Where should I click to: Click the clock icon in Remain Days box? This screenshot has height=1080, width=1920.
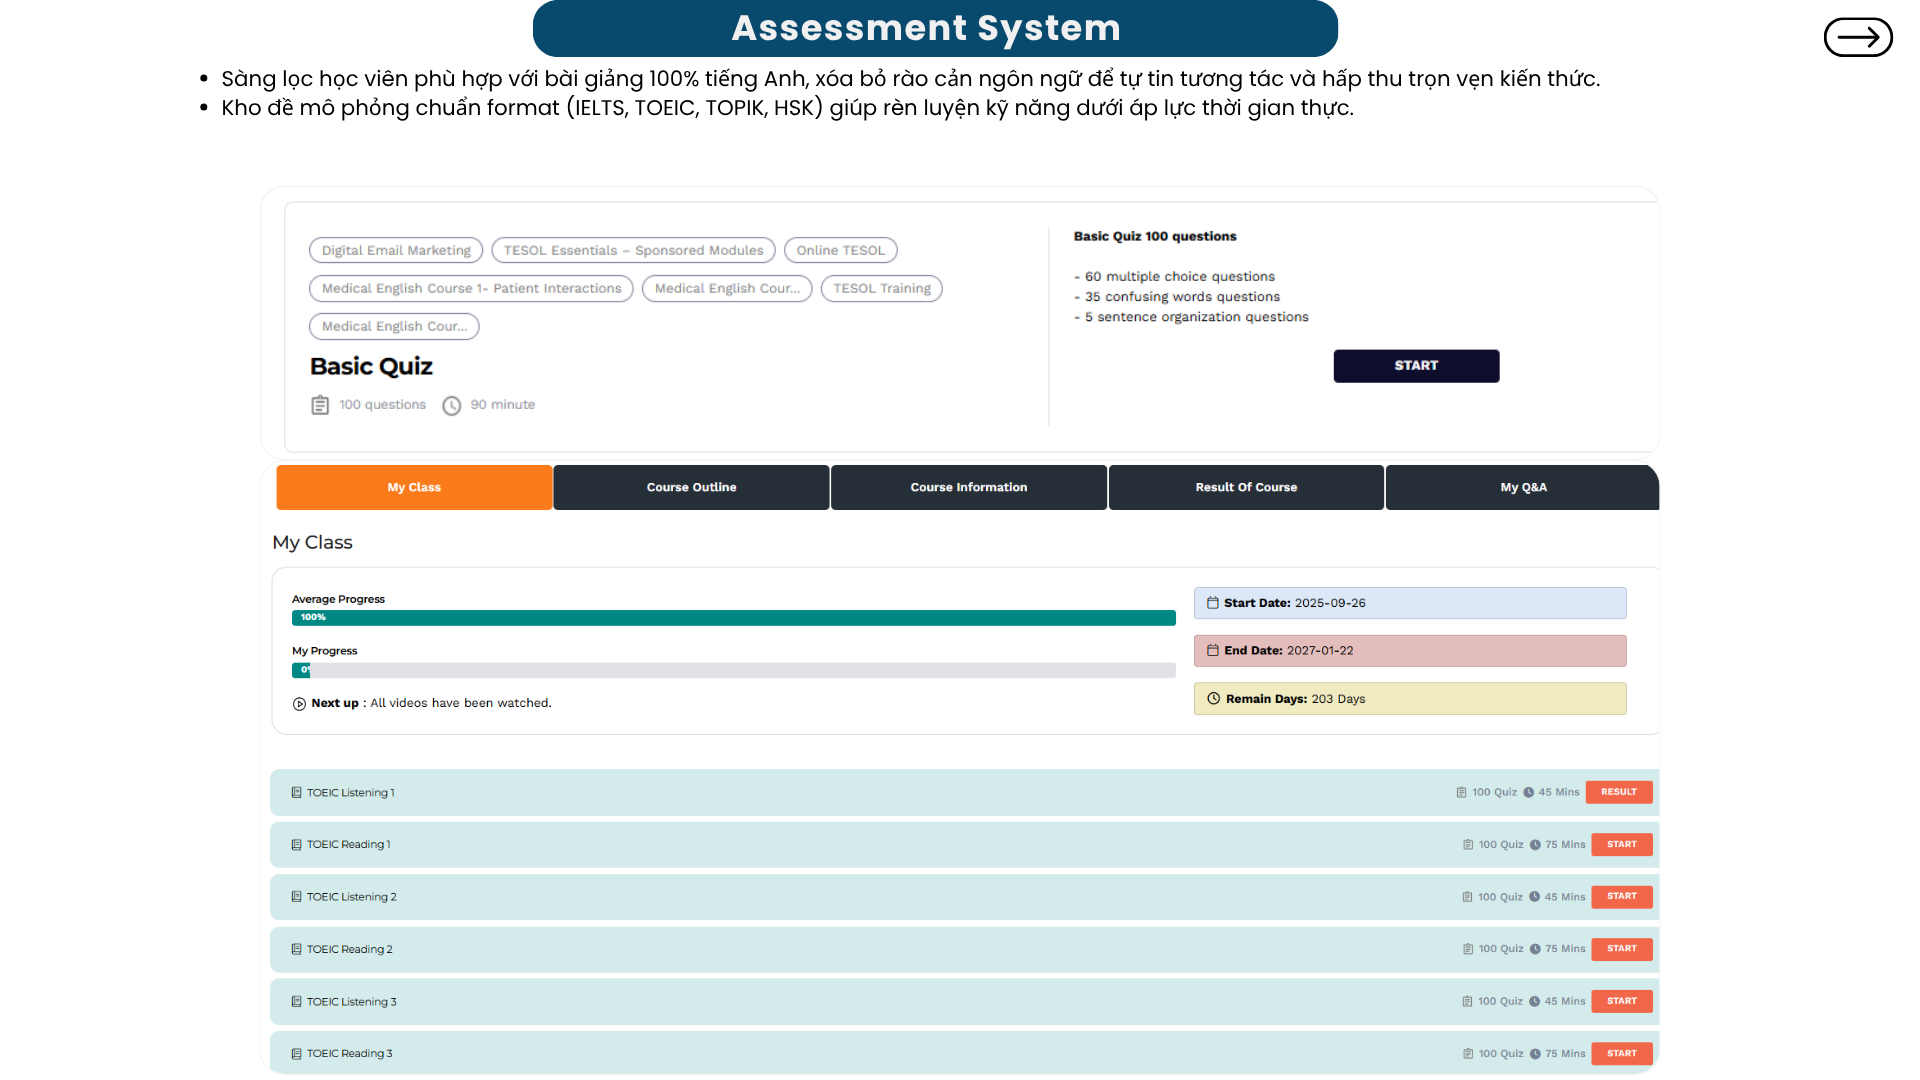tap(1214, 699)
